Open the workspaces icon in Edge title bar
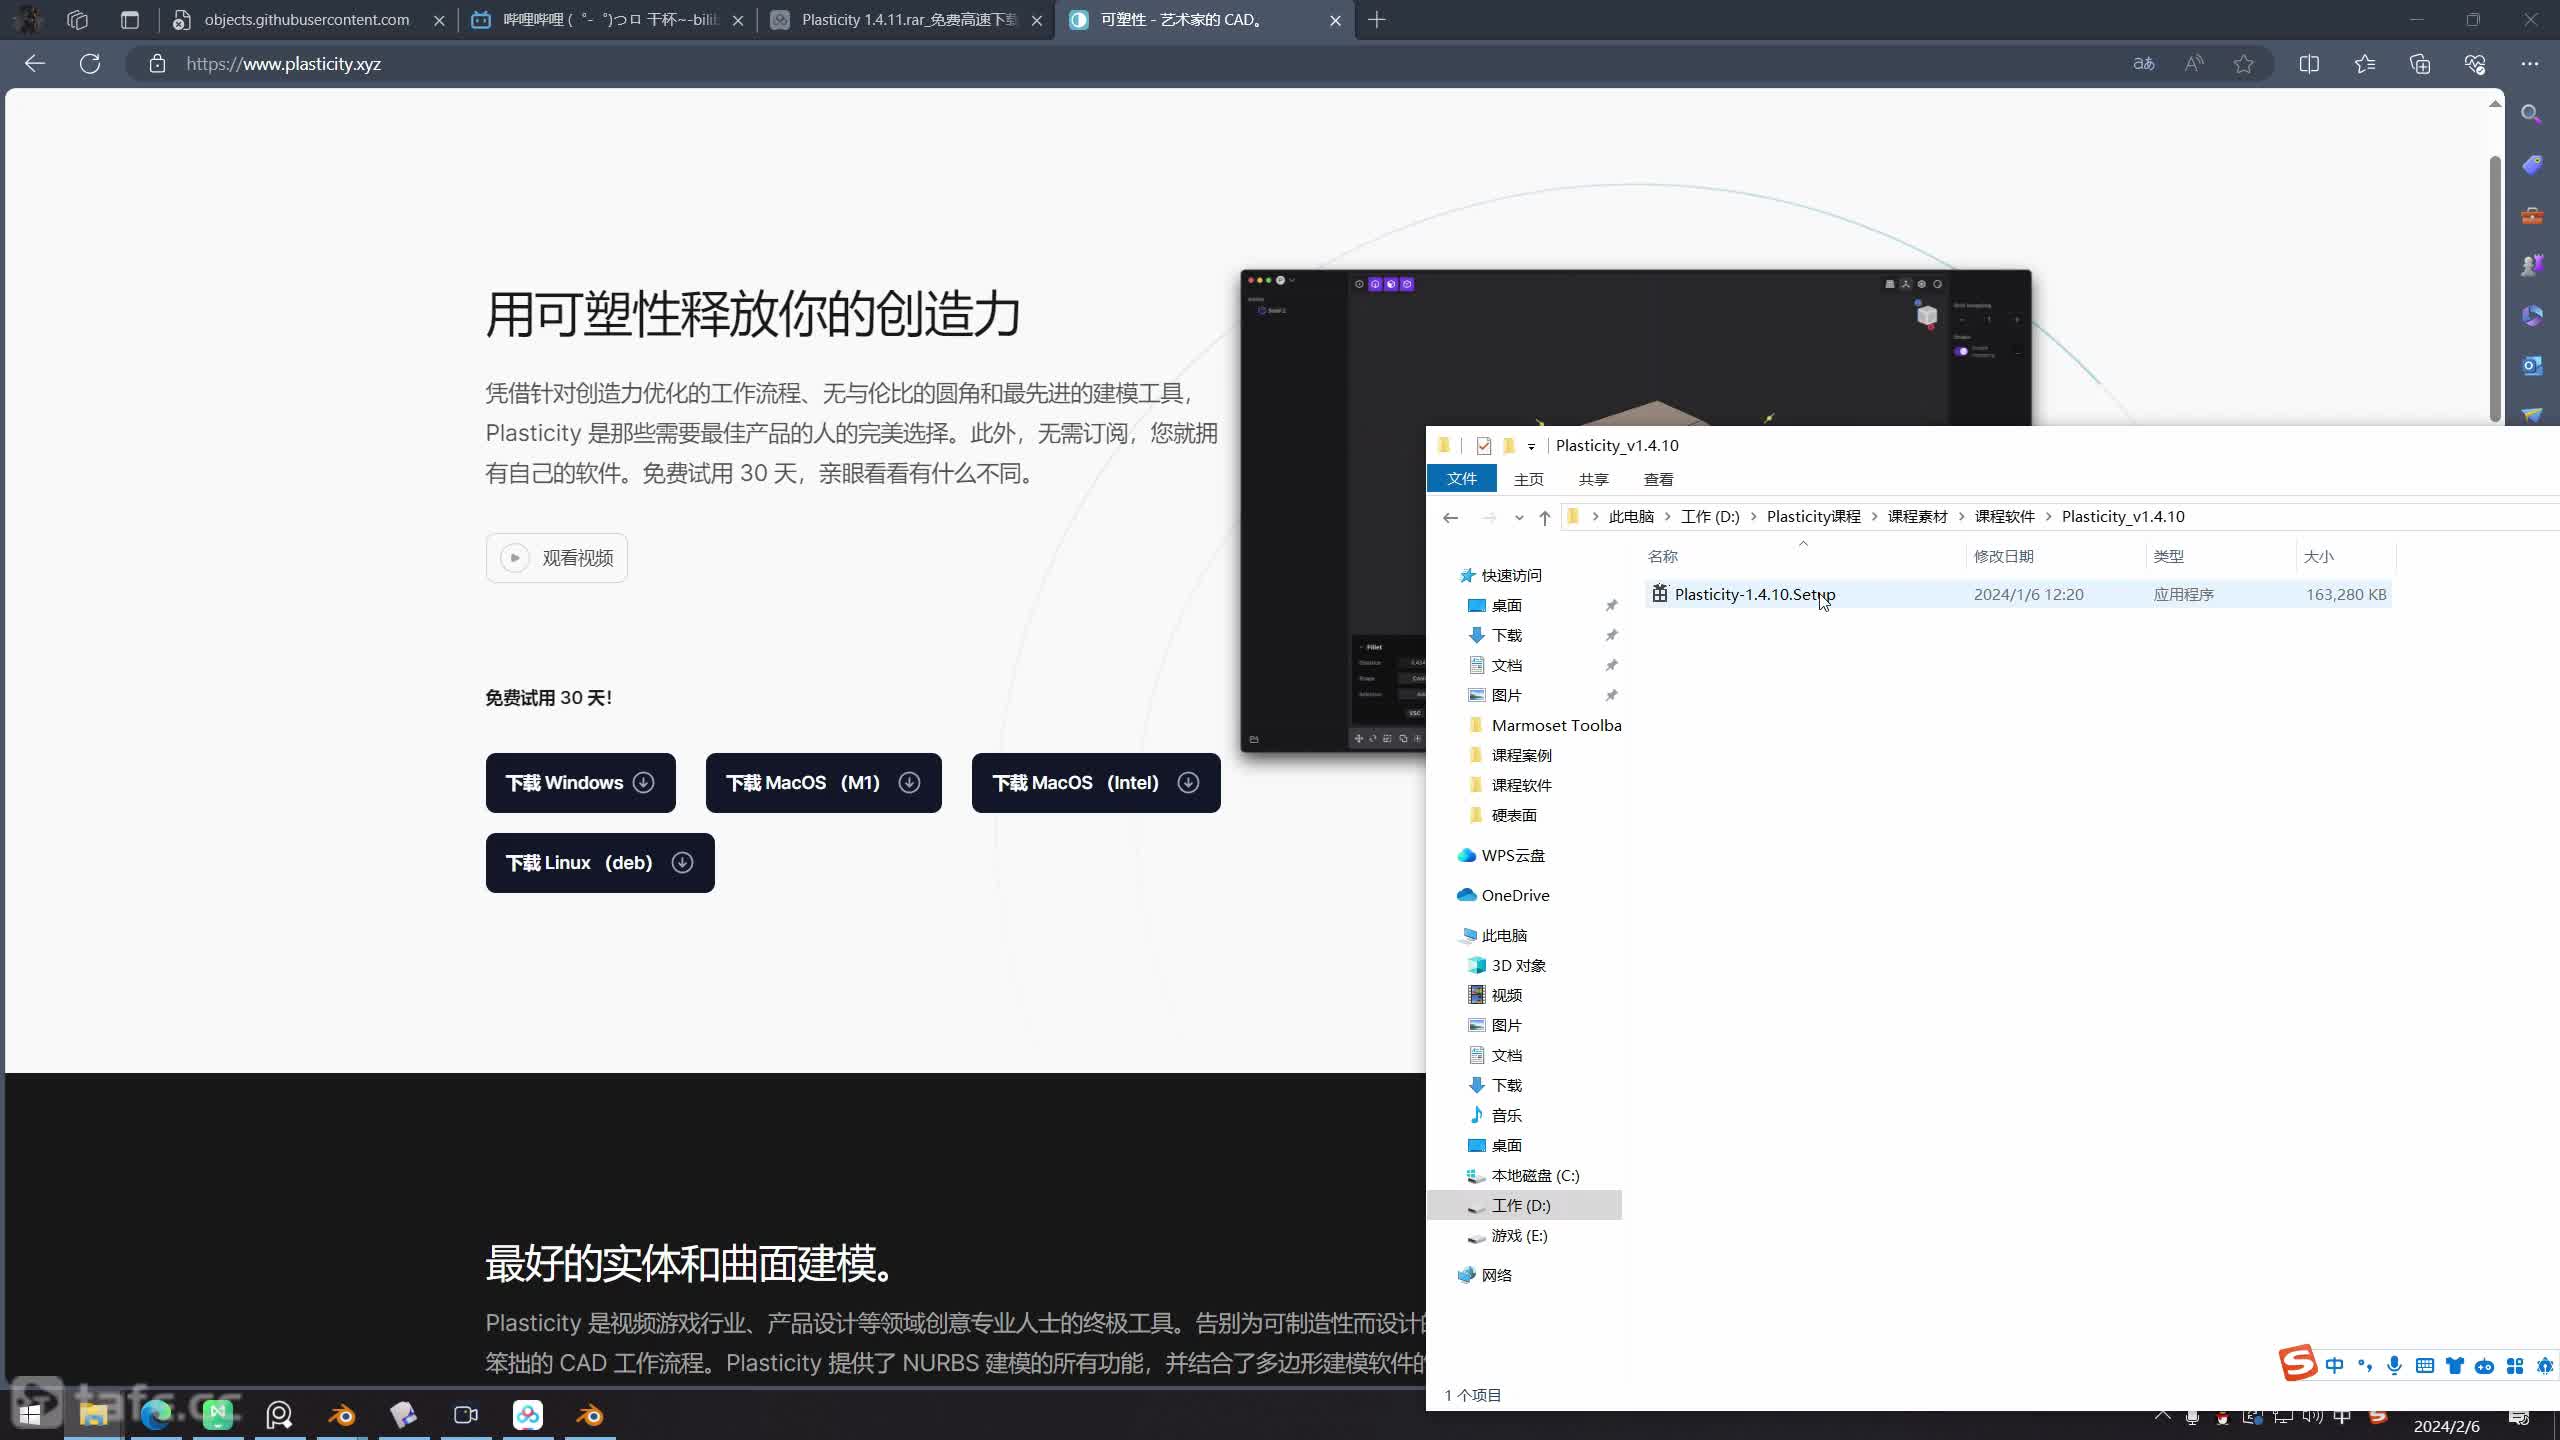 pos(77,20)
